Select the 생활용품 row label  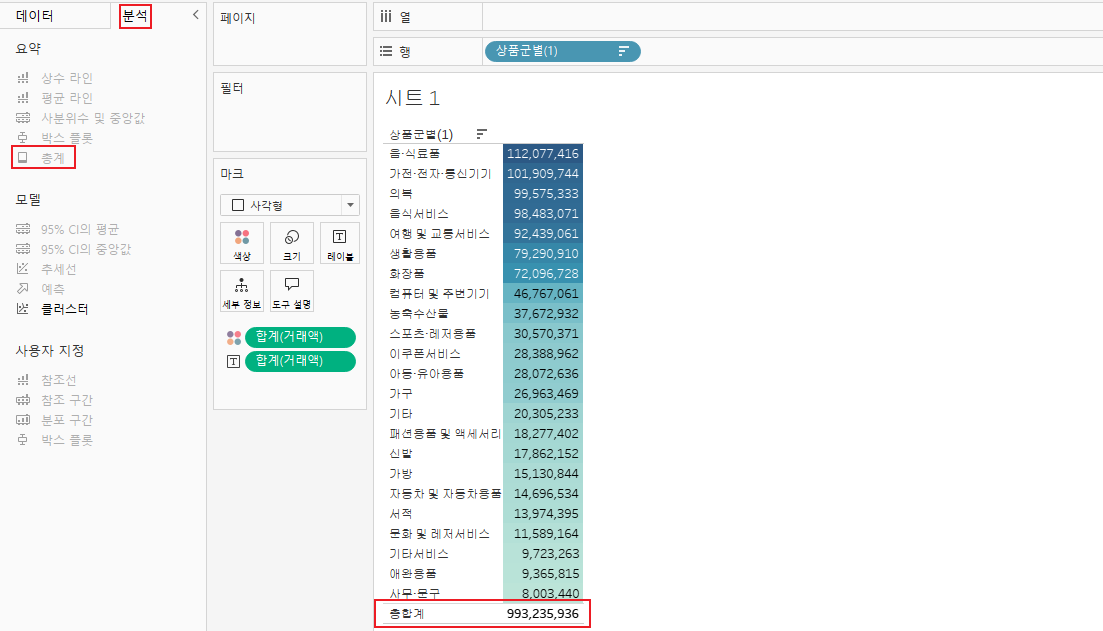coord(413,253)
